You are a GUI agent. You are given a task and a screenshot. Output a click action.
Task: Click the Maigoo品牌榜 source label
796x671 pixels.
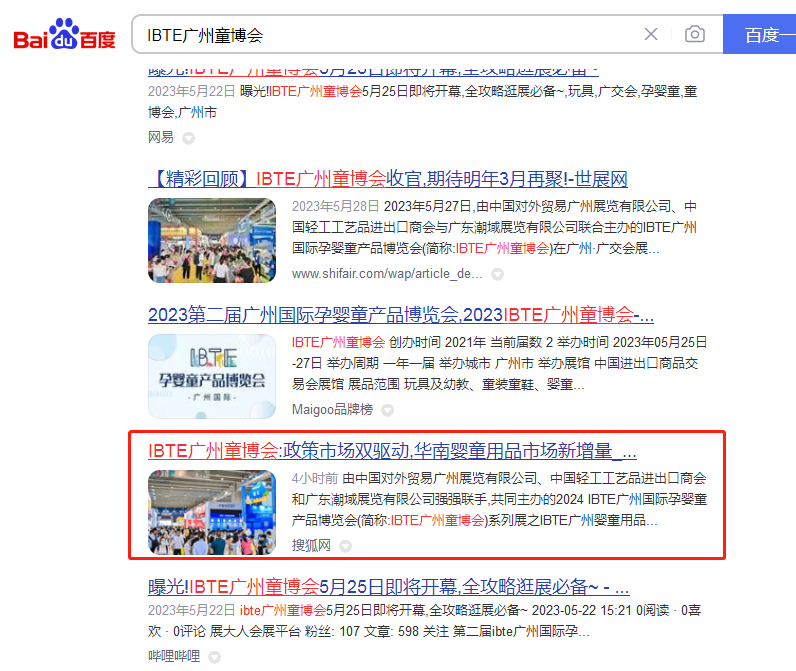coord(332,410)
